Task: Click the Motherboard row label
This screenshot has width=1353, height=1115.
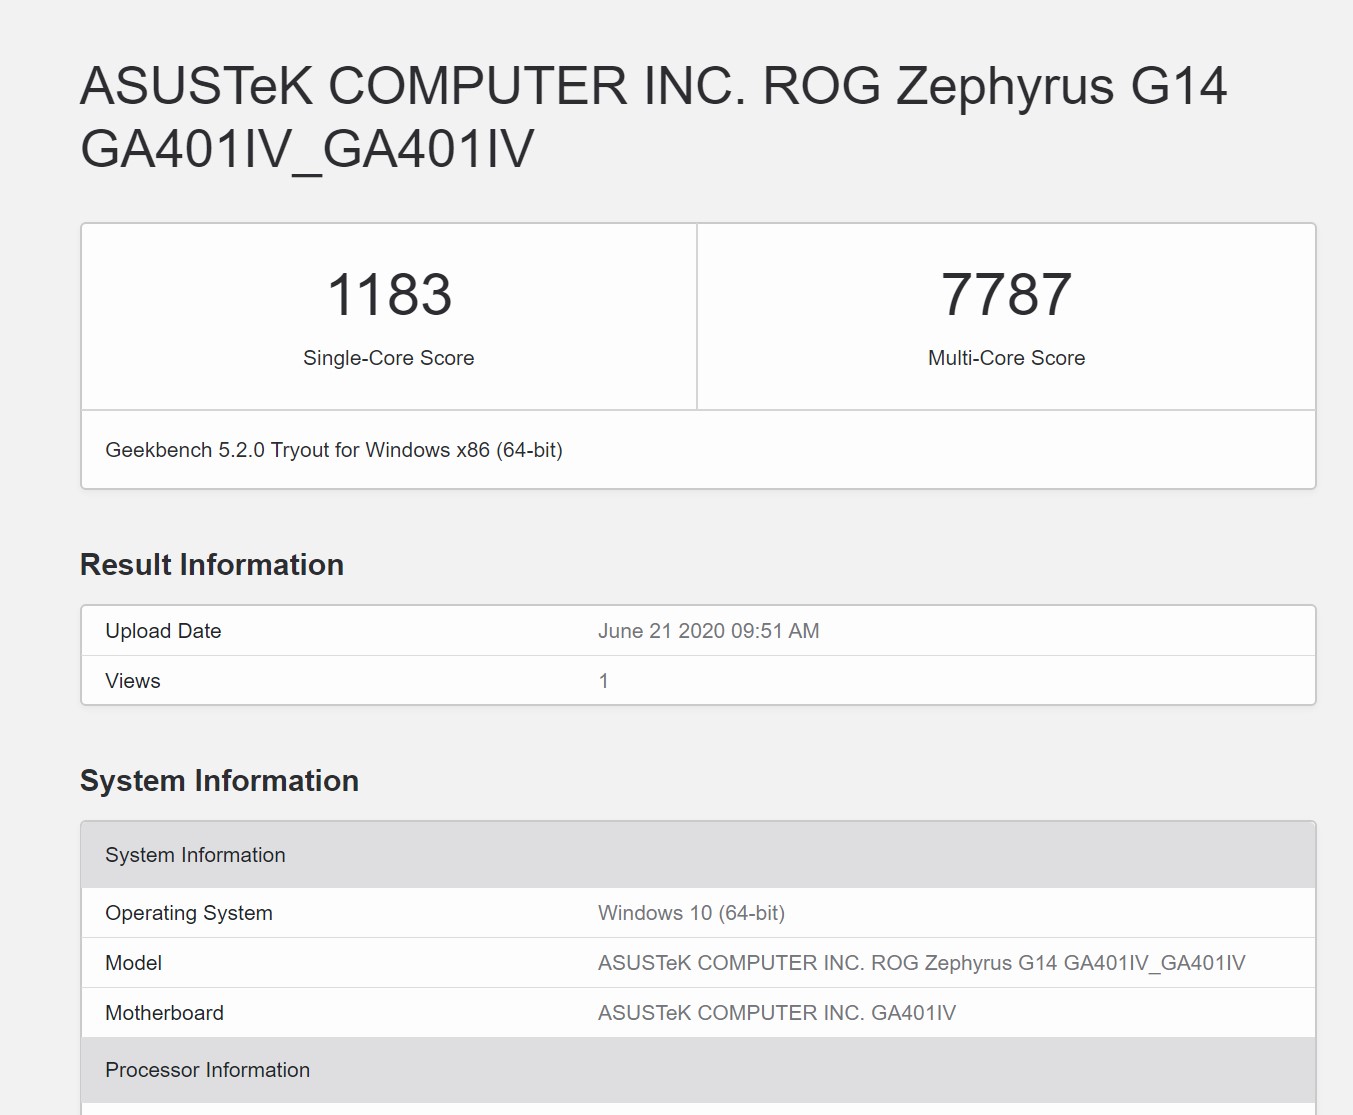Action: click(x=164, y=1013)
